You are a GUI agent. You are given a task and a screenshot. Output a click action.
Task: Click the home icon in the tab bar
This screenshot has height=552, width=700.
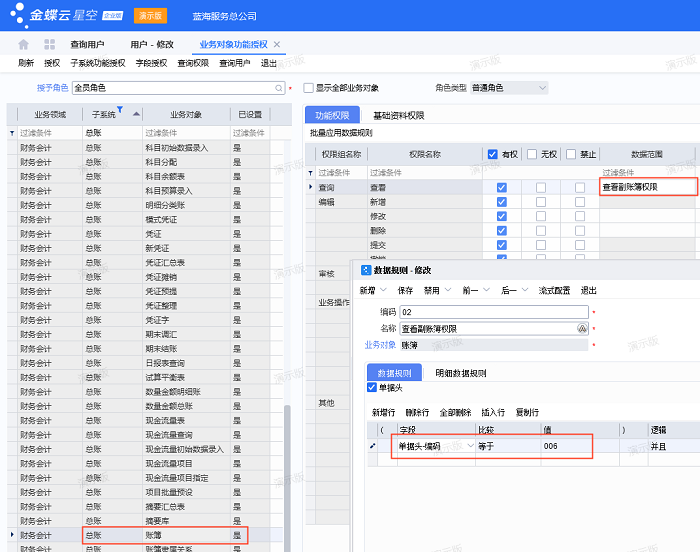click(23, 45)
